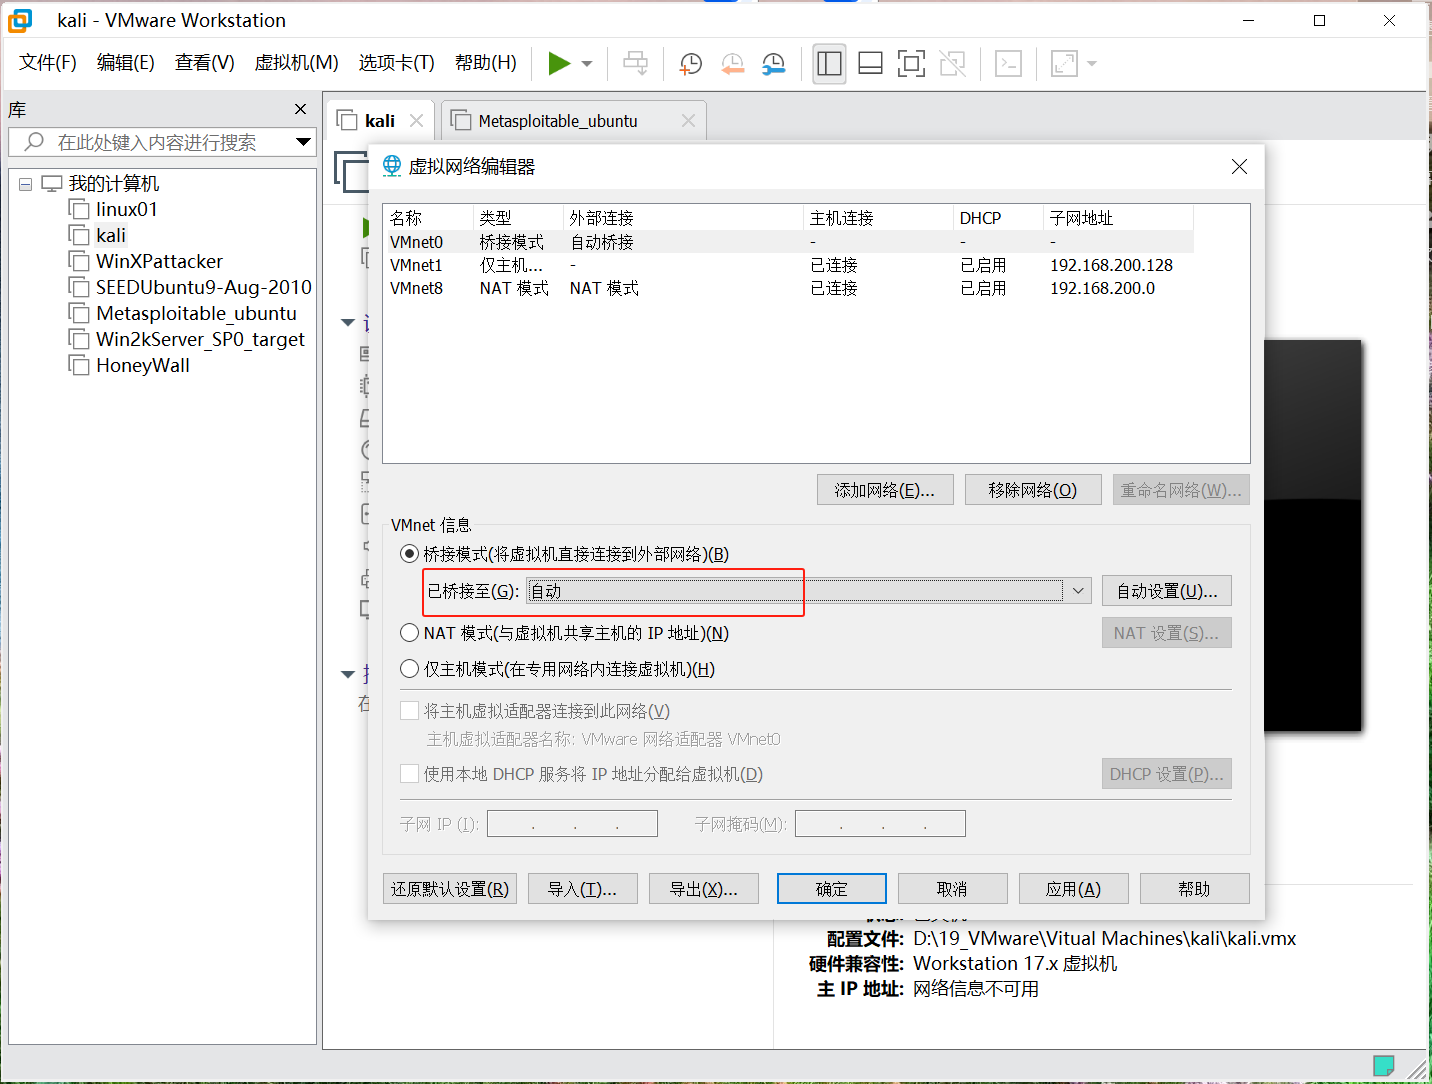Open the 选项卡(T) menu
The height and width of the screenshot is (1084, 1432).
397,63
